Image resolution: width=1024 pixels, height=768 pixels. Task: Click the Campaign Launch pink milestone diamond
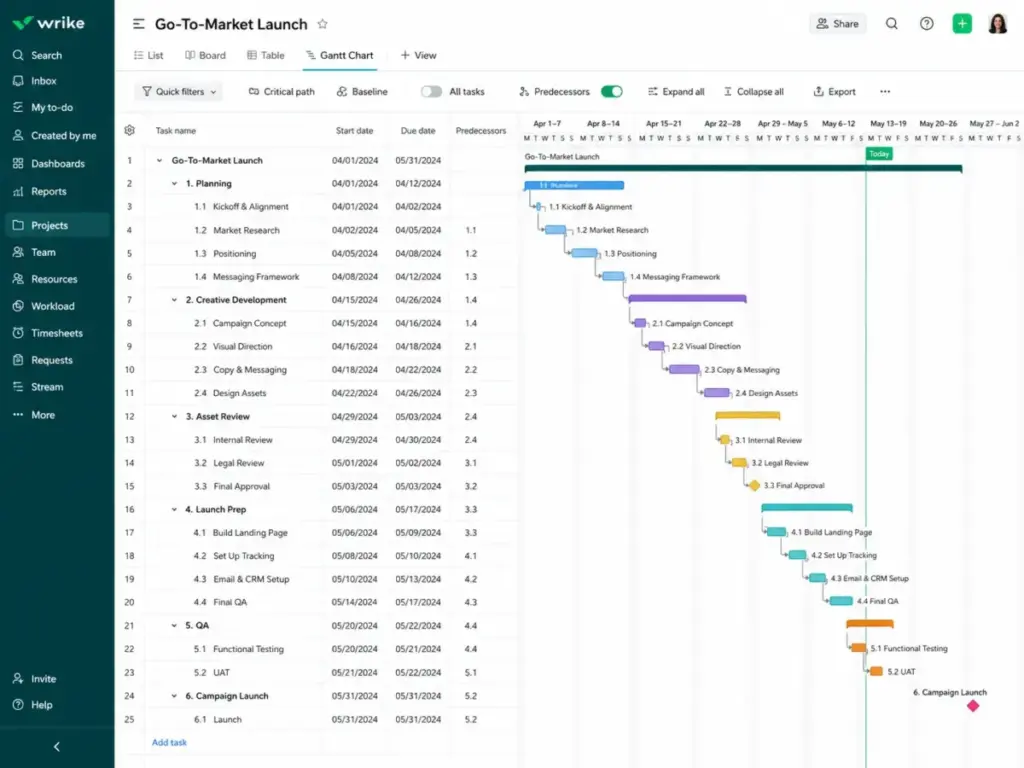click(x=973, y=706)
